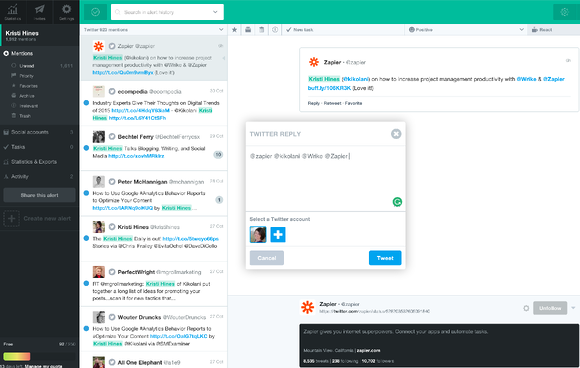Open Activity in sidebar

[20, 176]
